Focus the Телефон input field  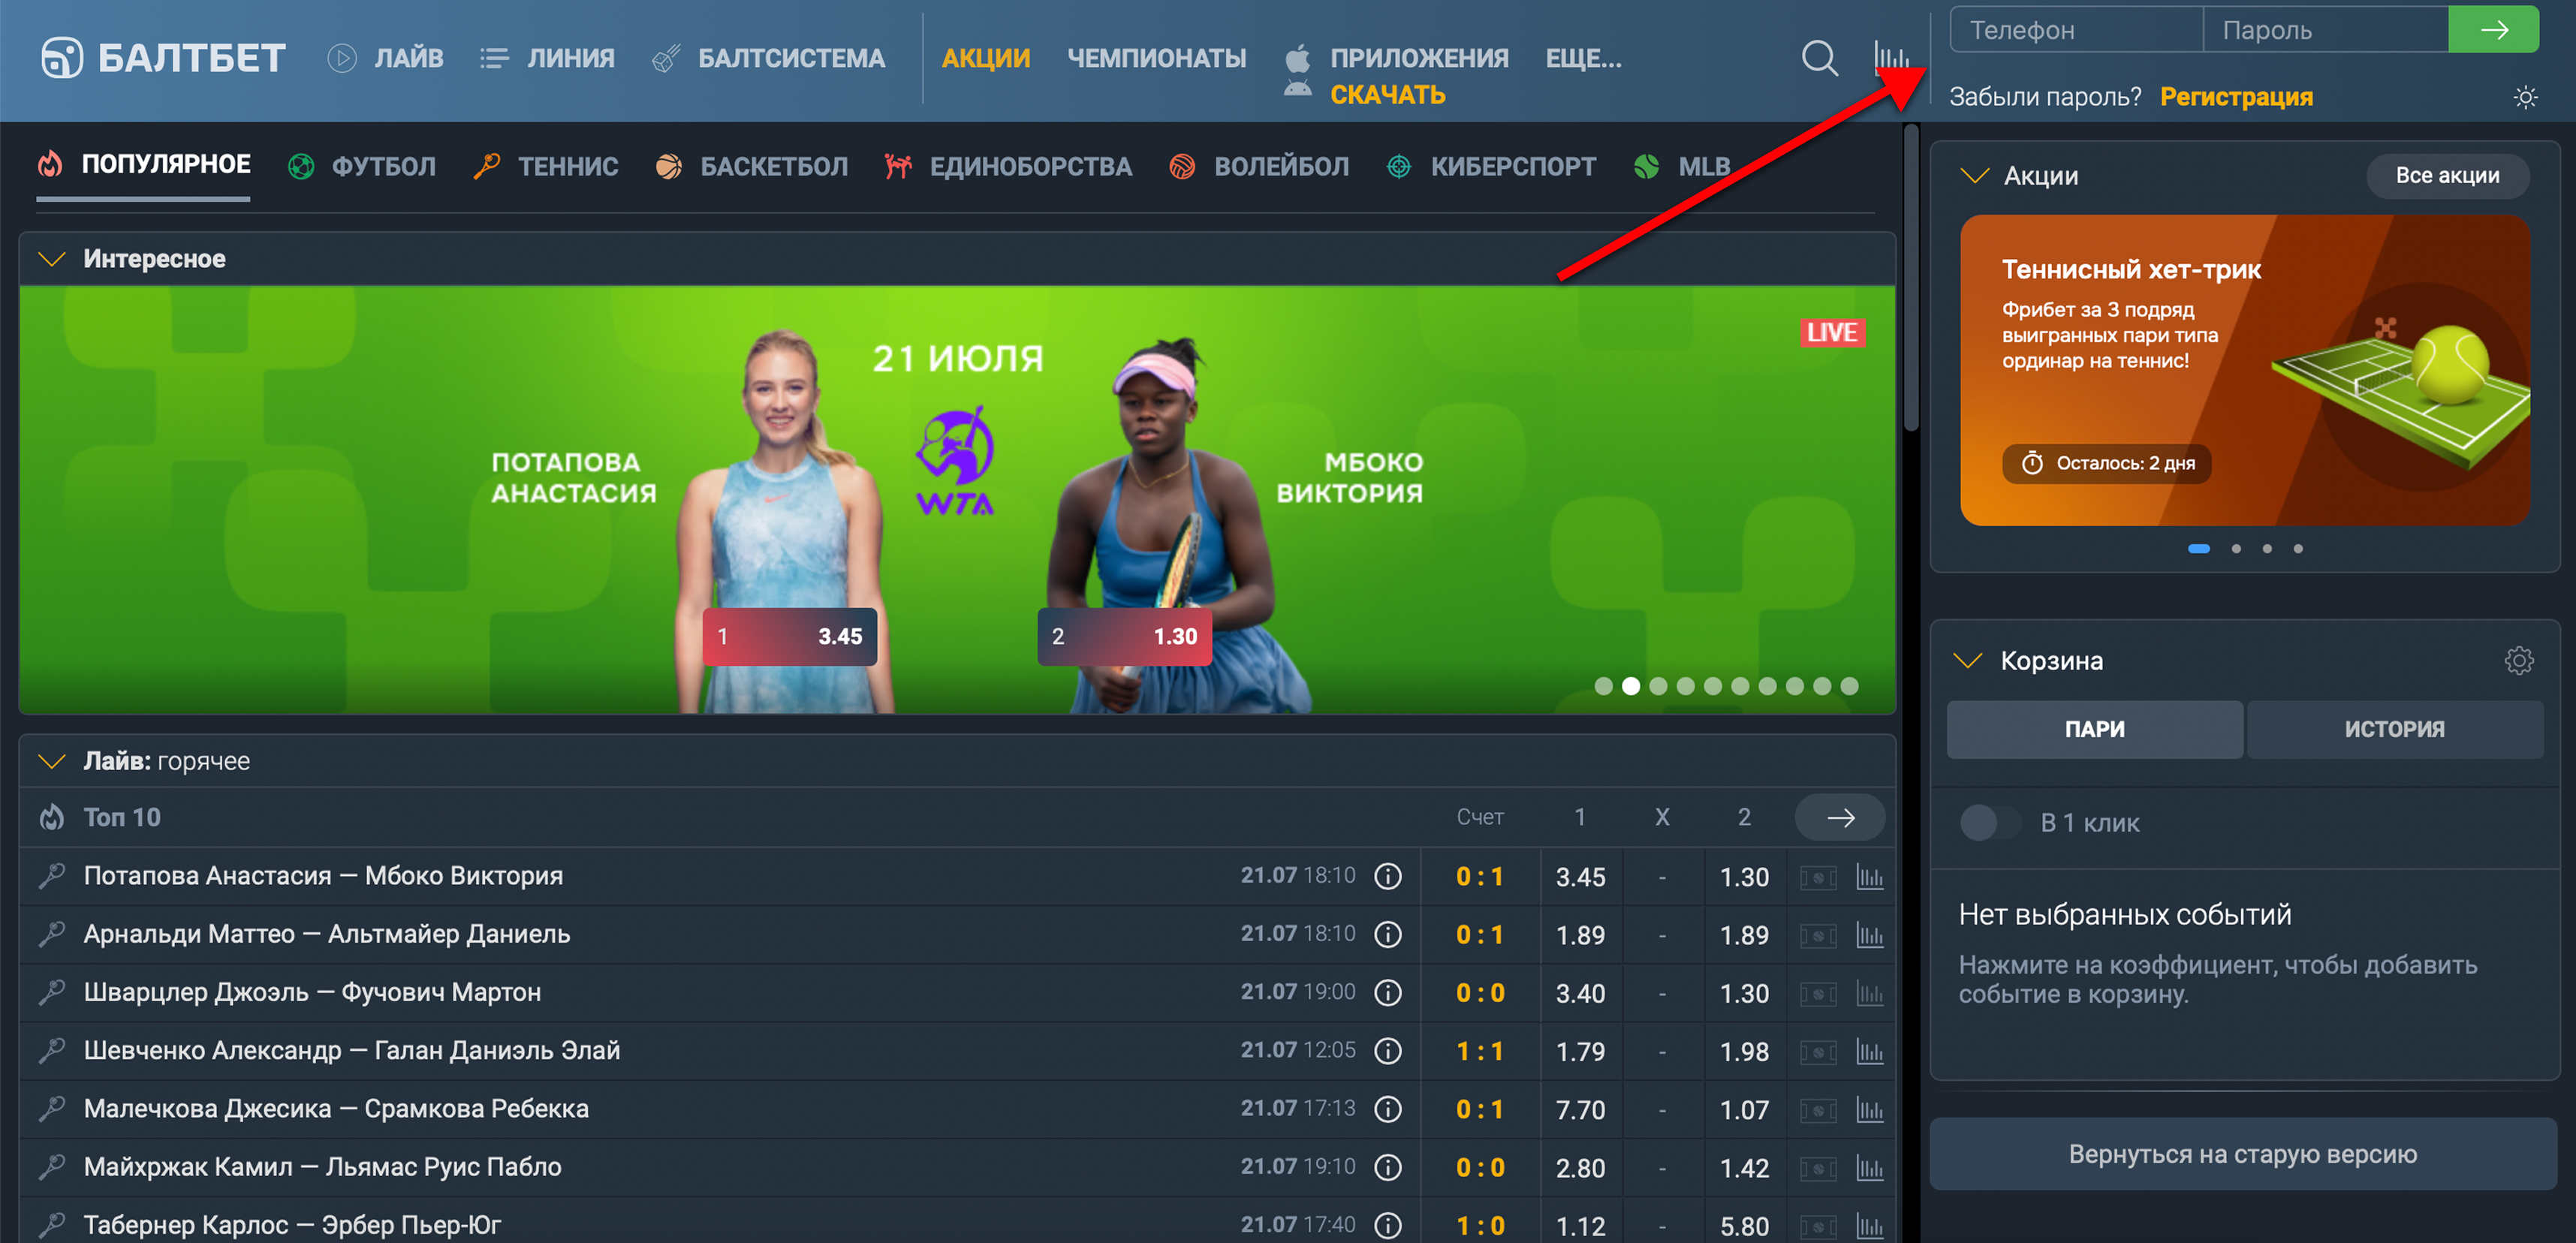pos(2075,30)
